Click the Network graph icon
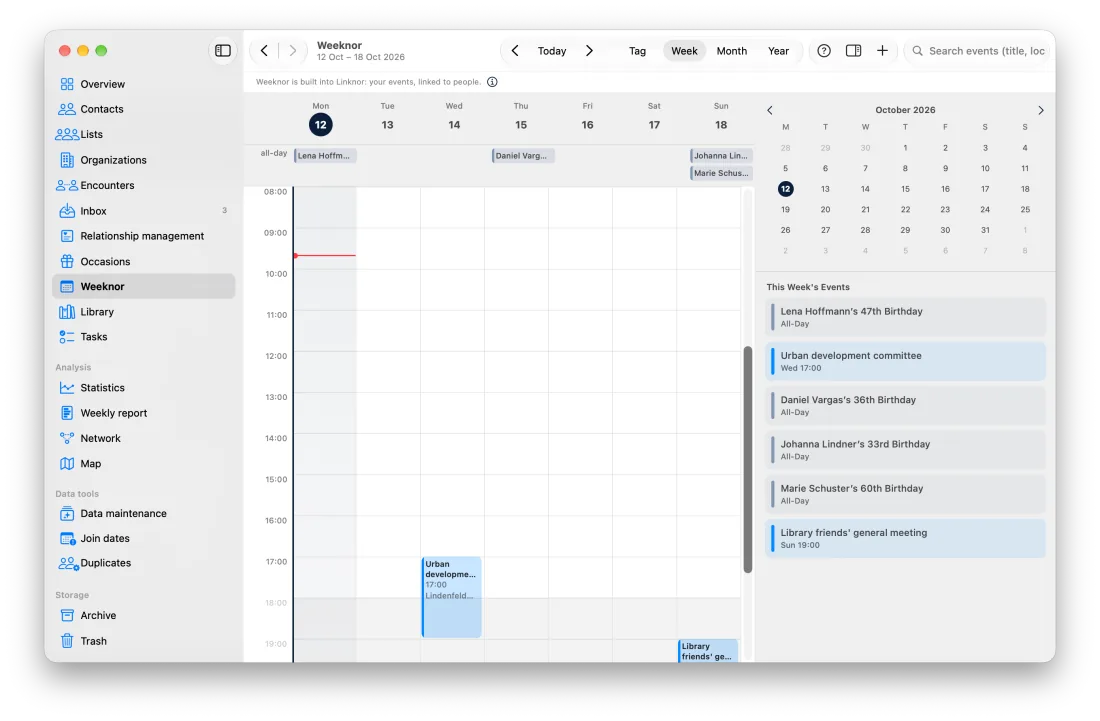 [x=67, y=438]
